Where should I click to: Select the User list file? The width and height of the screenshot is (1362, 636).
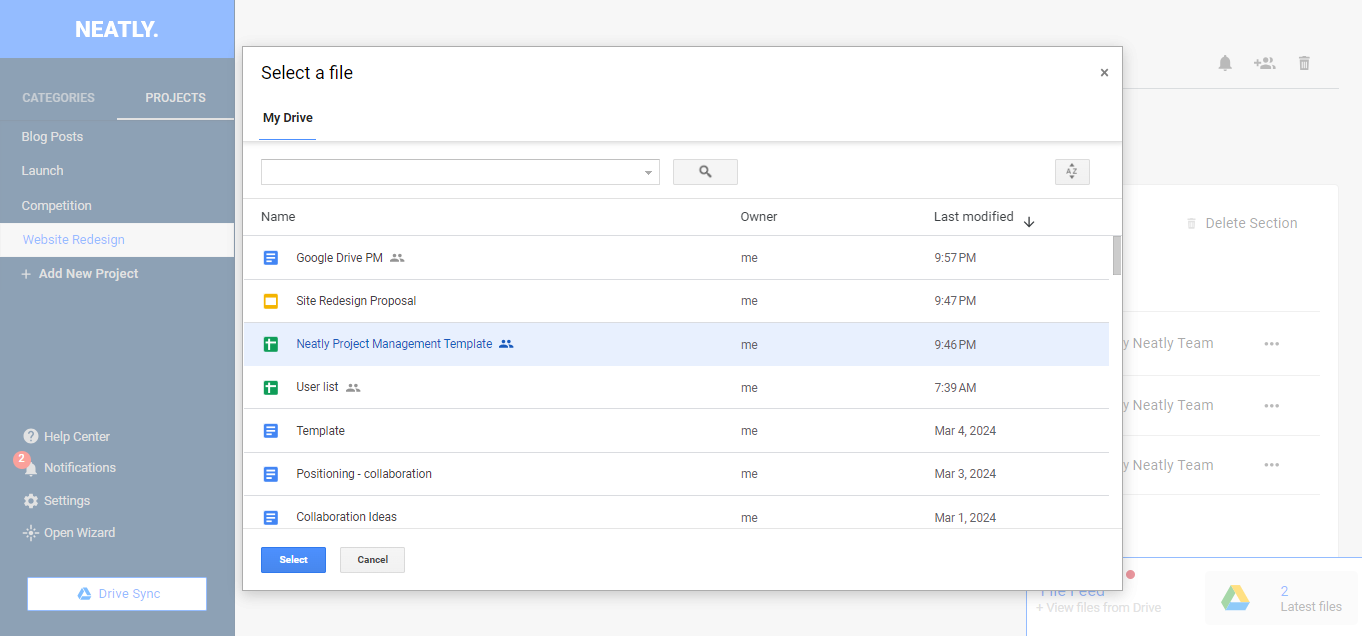(676, 388)
